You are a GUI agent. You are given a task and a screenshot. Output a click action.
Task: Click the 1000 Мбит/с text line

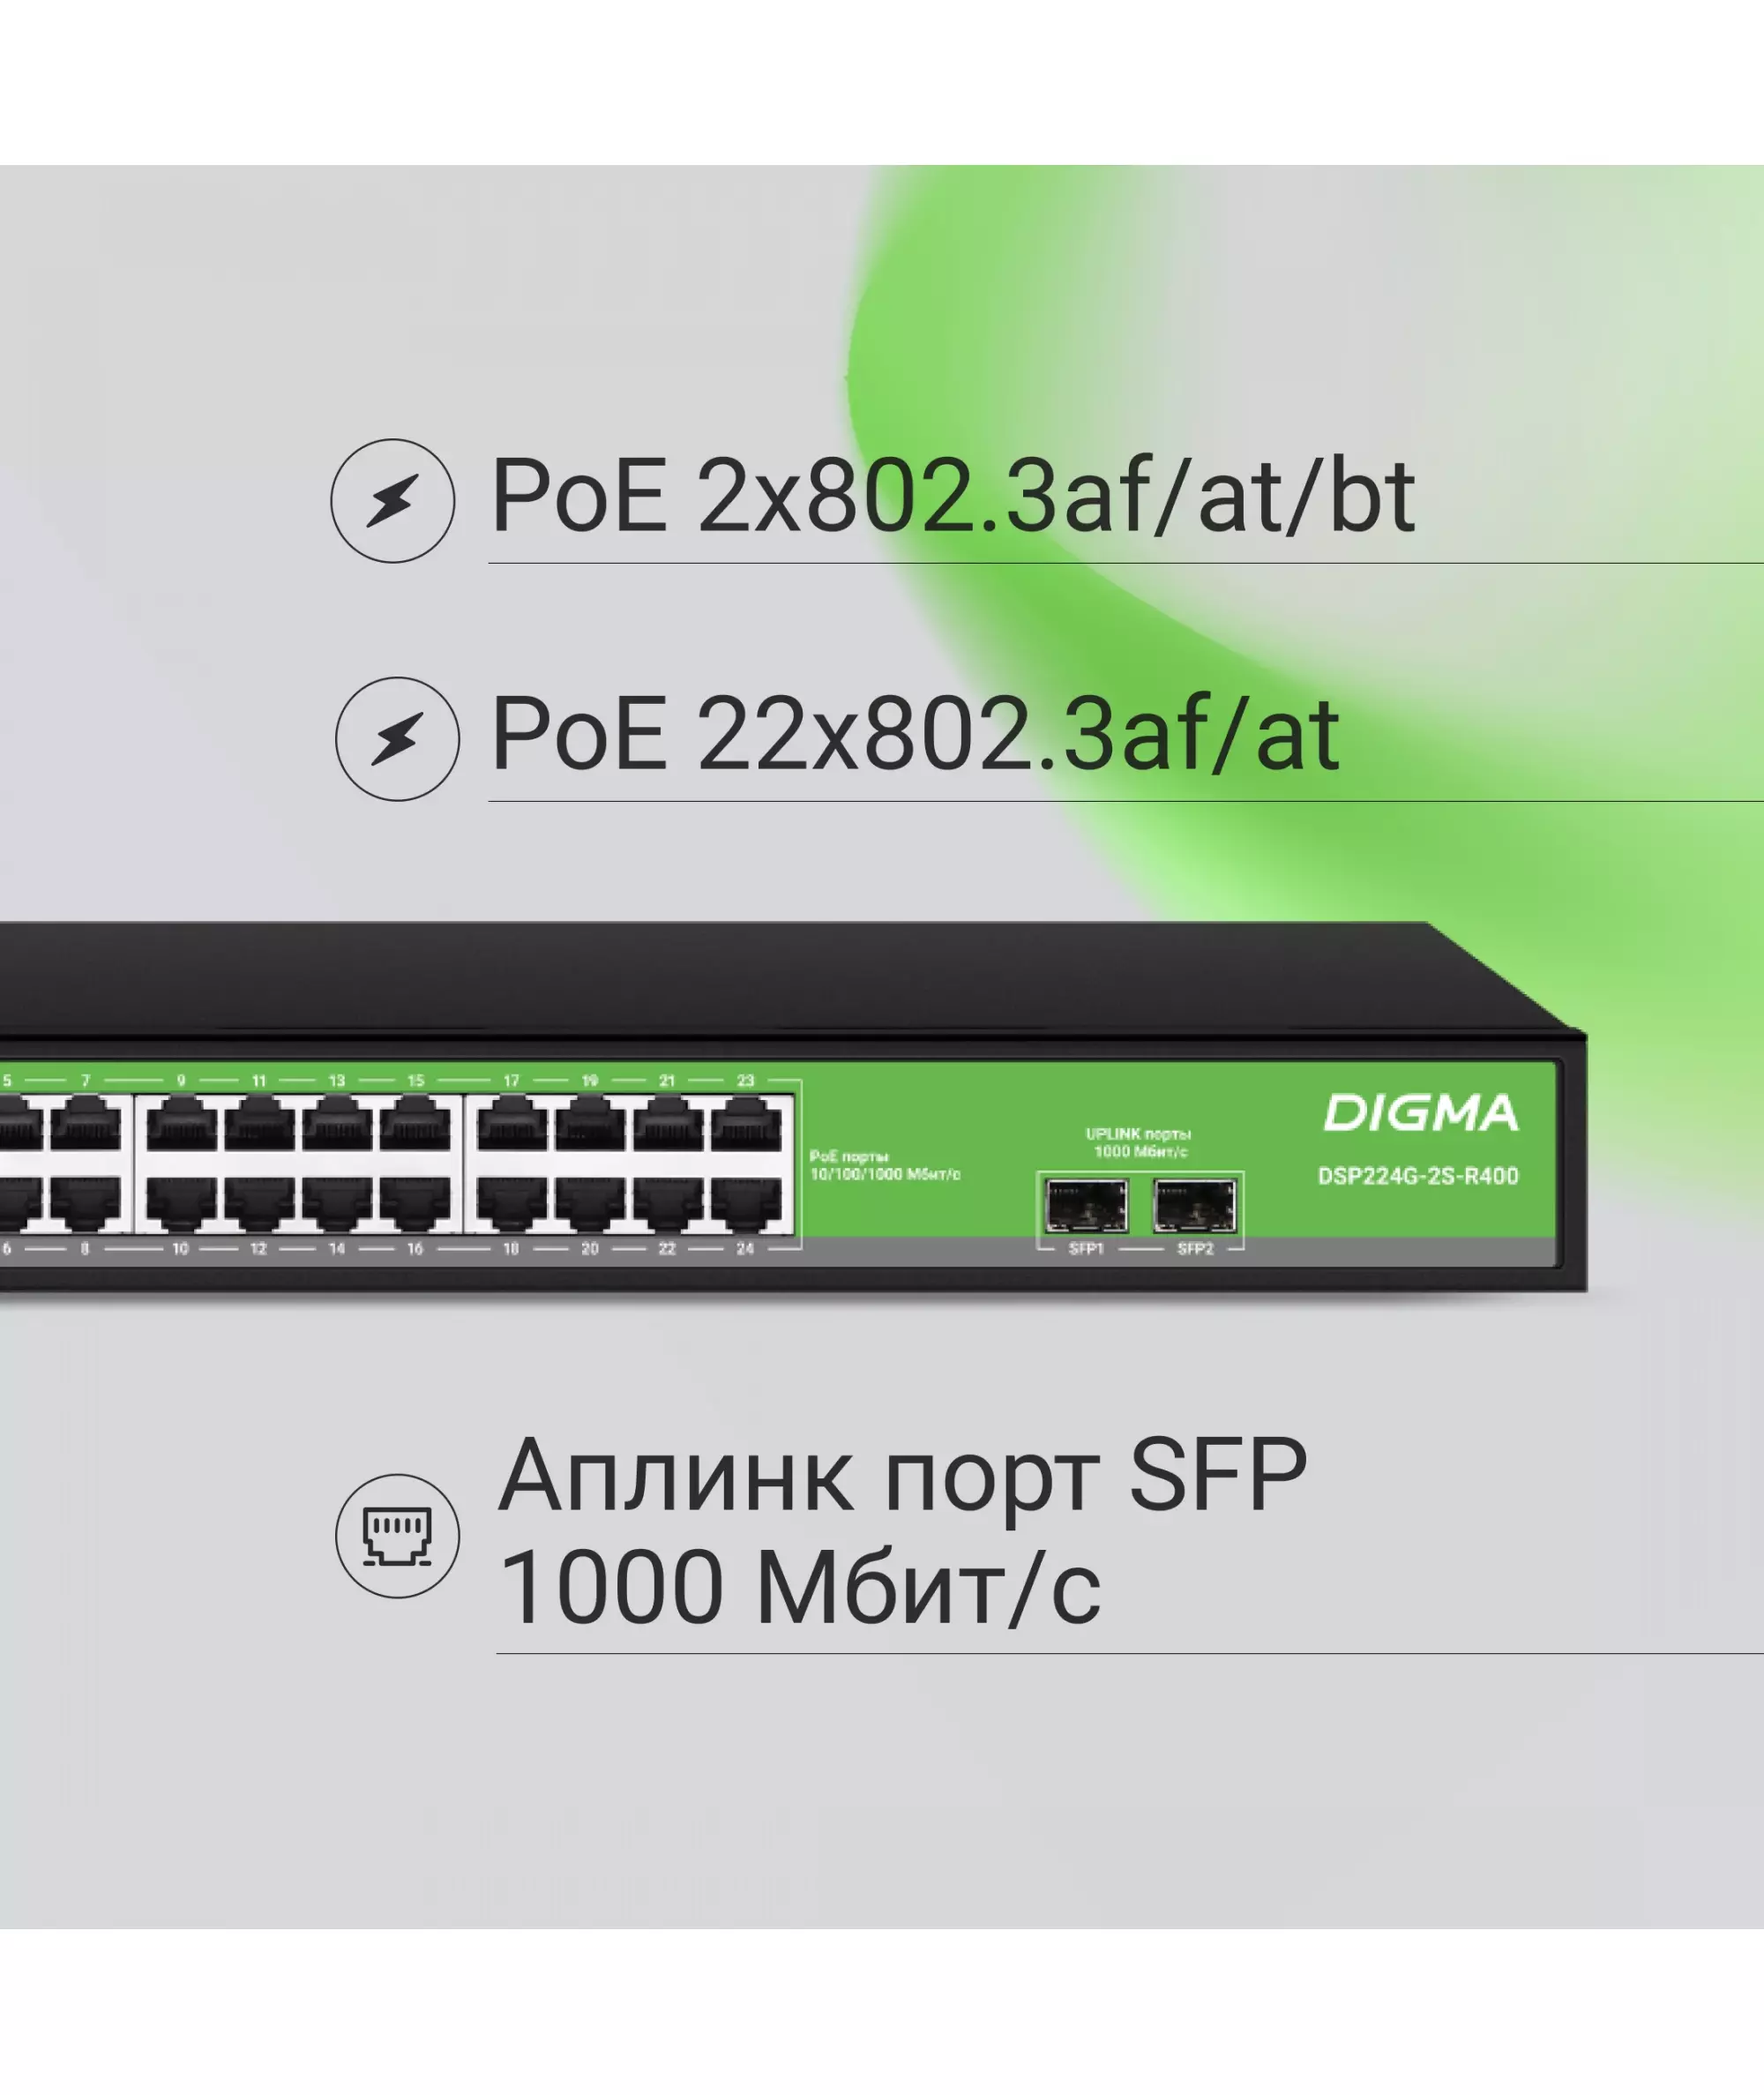click(799, 1587)
